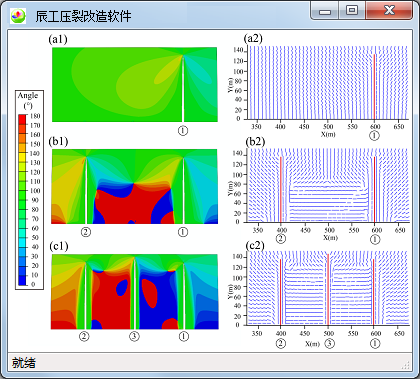Click the window resize grip in status bar
Image resolution: width=420 pixels, height=380 pixels.
[x=406, y=365]
